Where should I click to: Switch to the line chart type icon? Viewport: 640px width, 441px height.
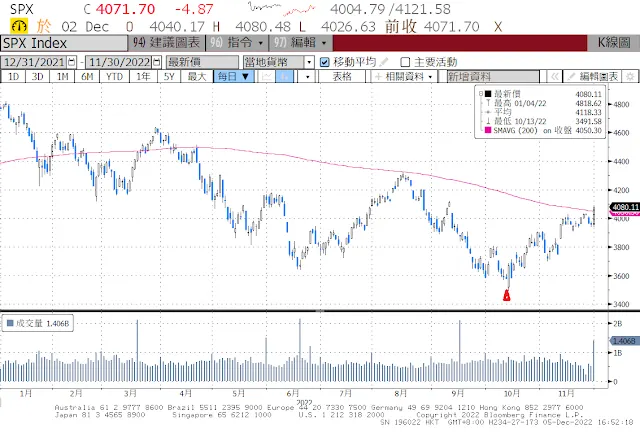click(267, 76)
